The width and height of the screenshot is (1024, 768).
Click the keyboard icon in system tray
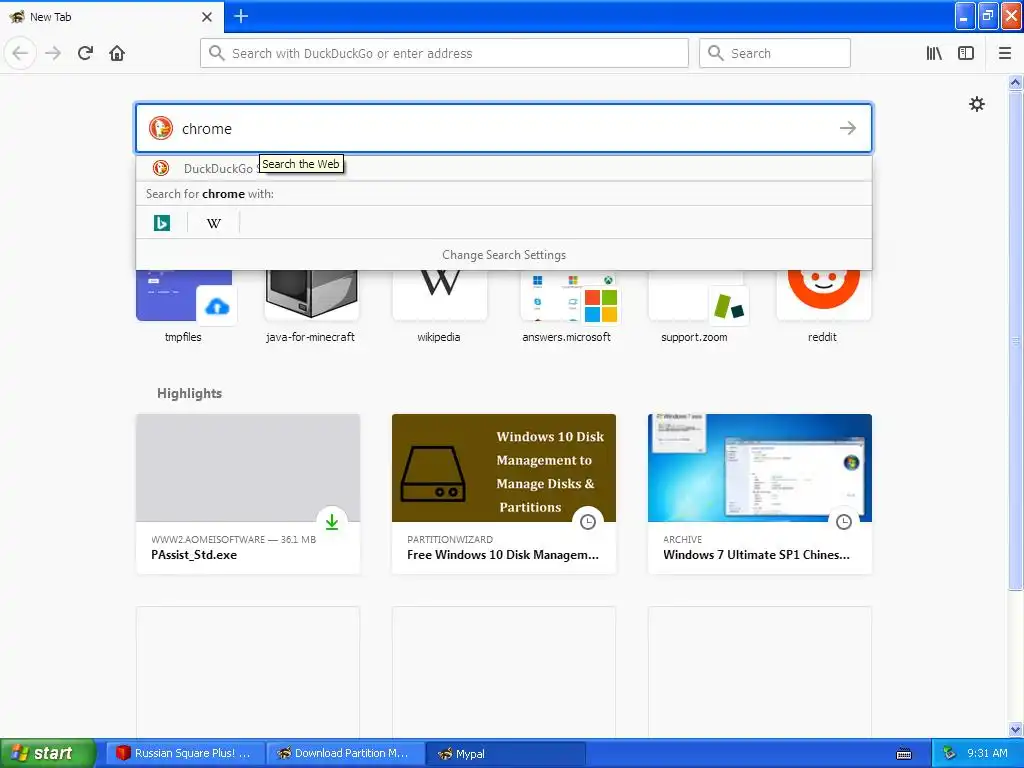pyautogui.click(x=904, y=754)
